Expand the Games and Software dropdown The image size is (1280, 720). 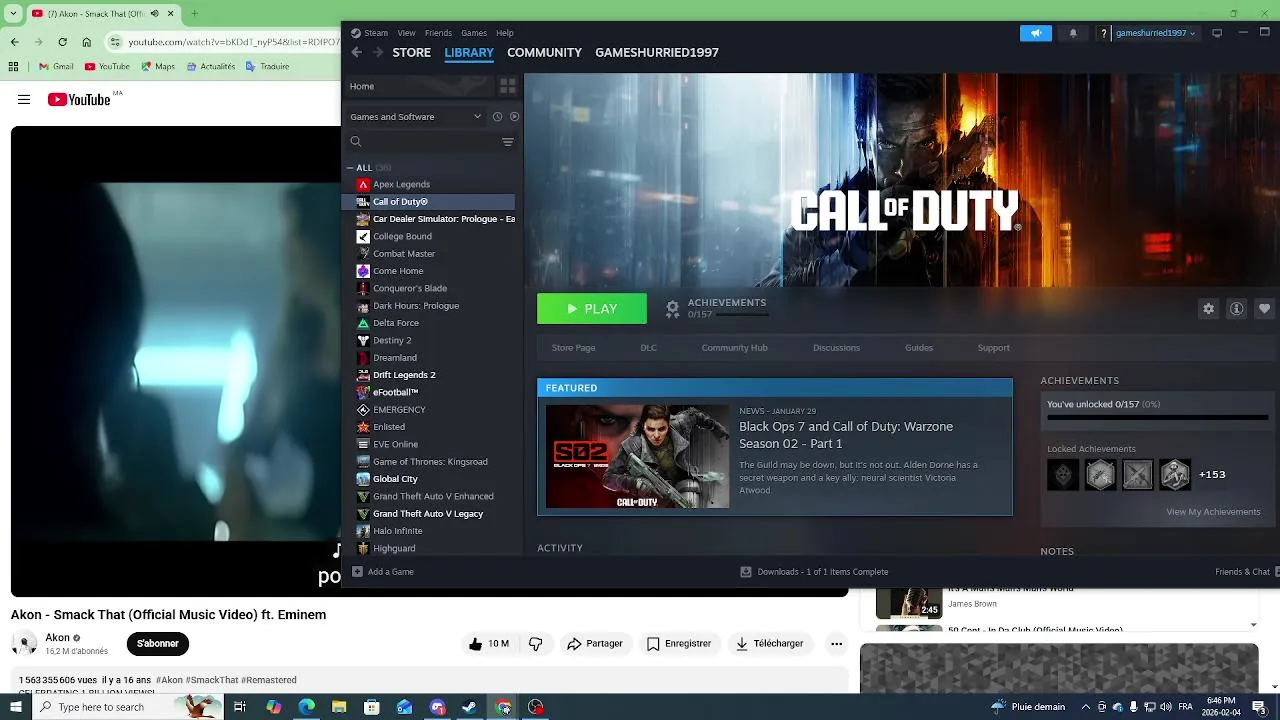[415, 117]
